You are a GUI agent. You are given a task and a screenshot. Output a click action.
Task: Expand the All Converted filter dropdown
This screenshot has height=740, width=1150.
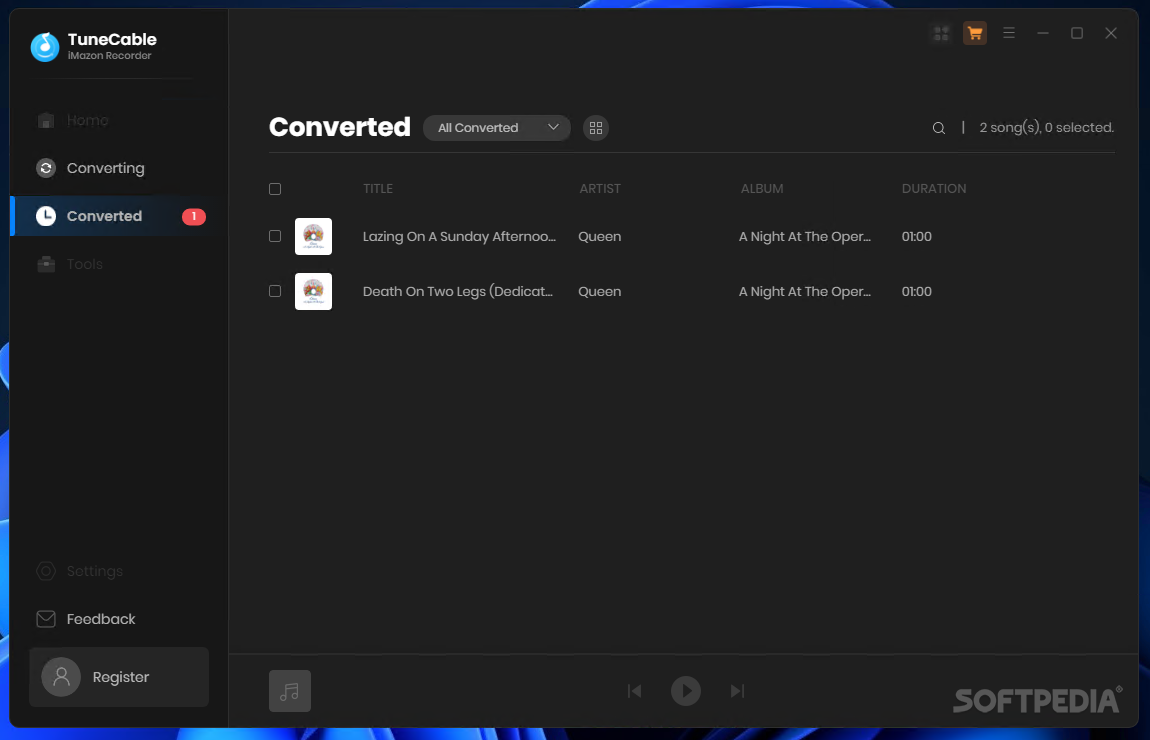pos(497,128)
